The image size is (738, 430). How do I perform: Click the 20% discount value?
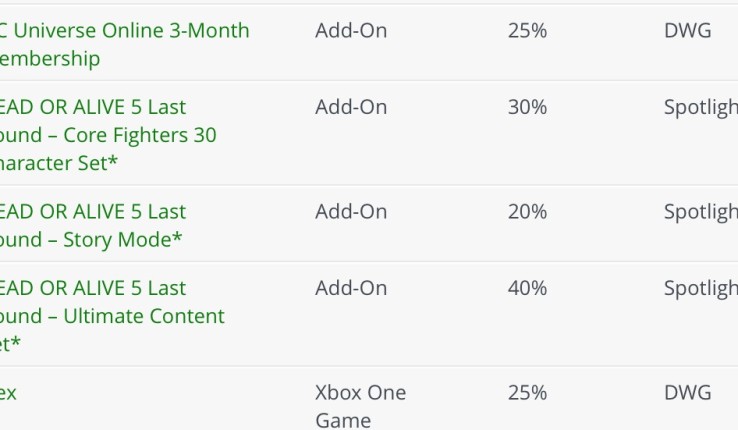click(527, 212)
